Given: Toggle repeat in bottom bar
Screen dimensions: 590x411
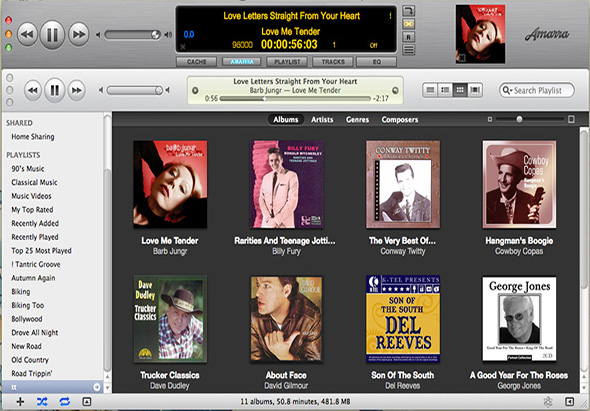Looking at the screenshot, I should (x=65, y=402).
